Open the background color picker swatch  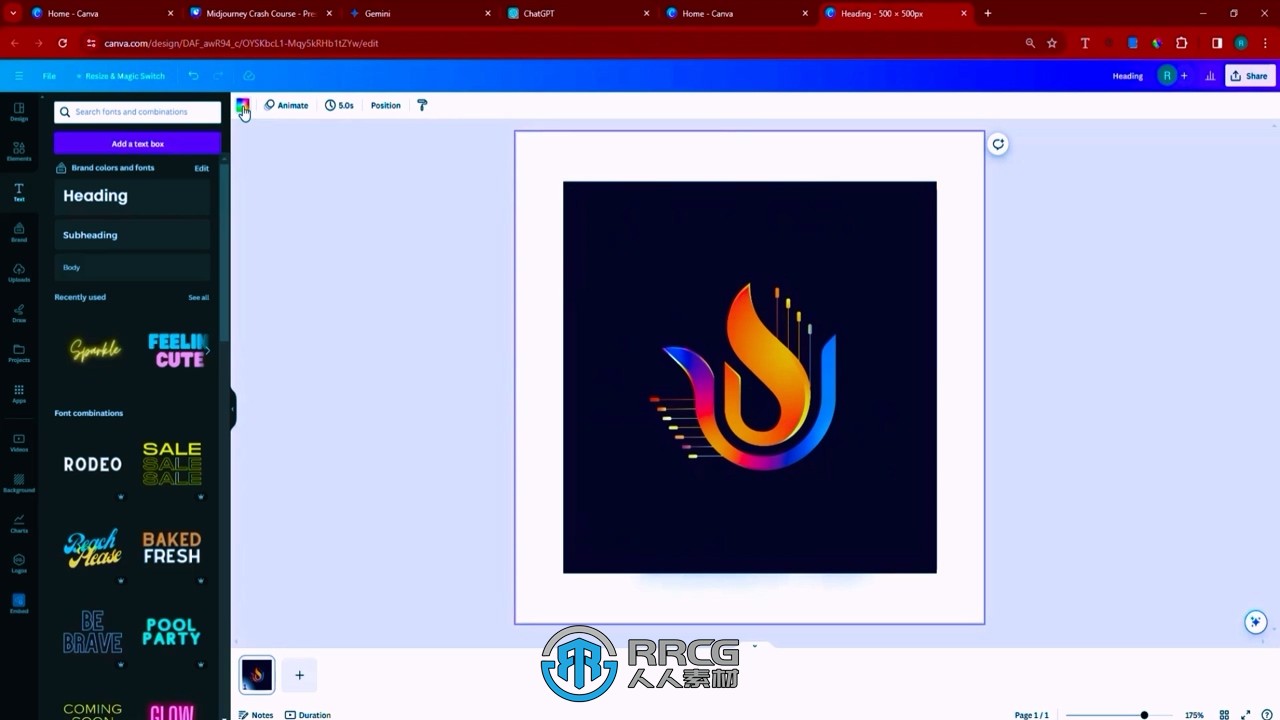[242, 105]
